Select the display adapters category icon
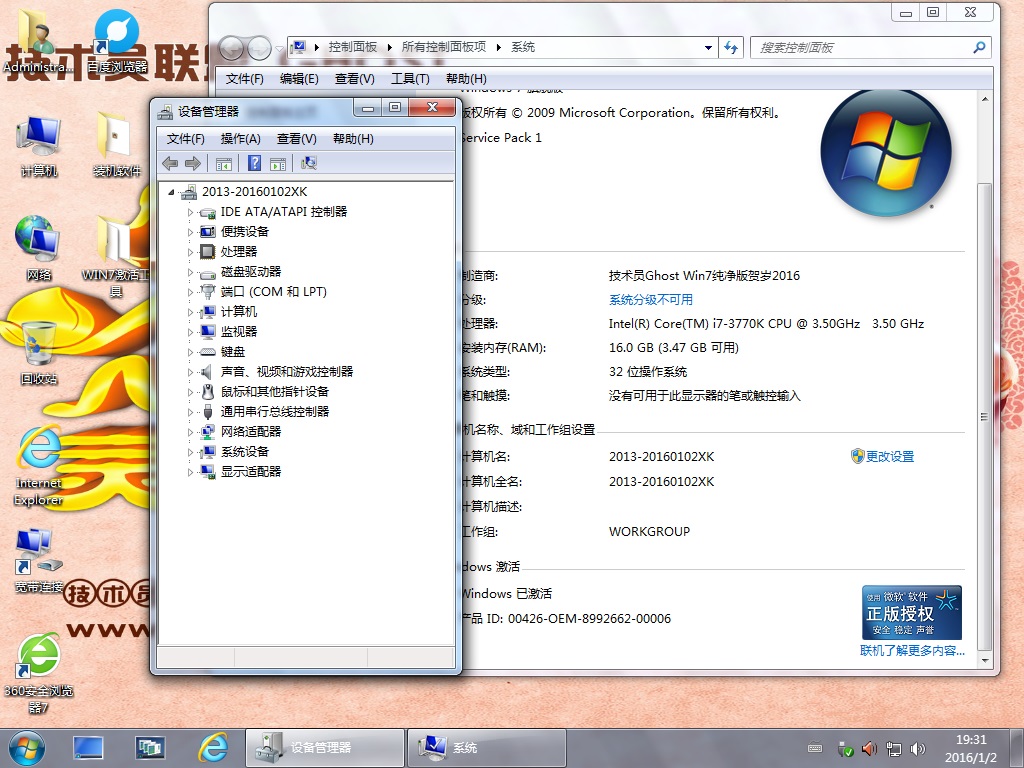 point(208,472)
